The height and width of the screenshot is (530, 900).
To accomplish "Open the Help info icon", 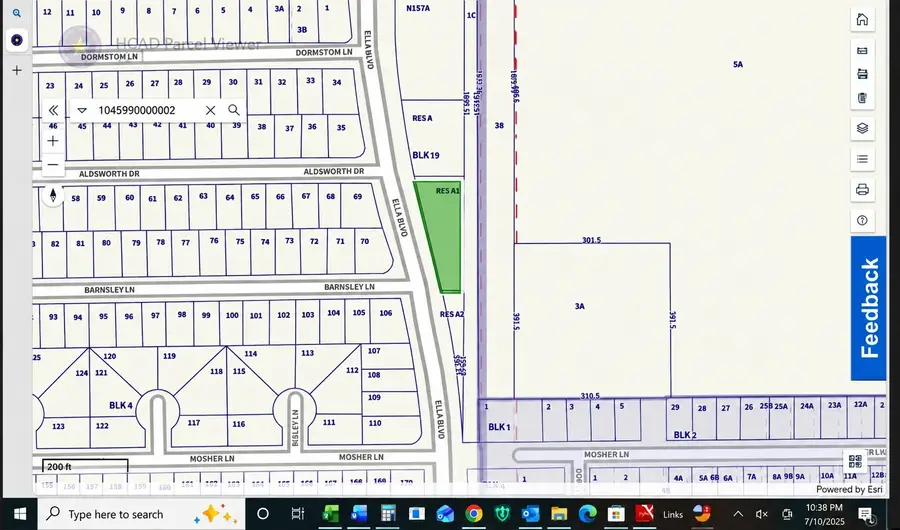I will 862,220.
